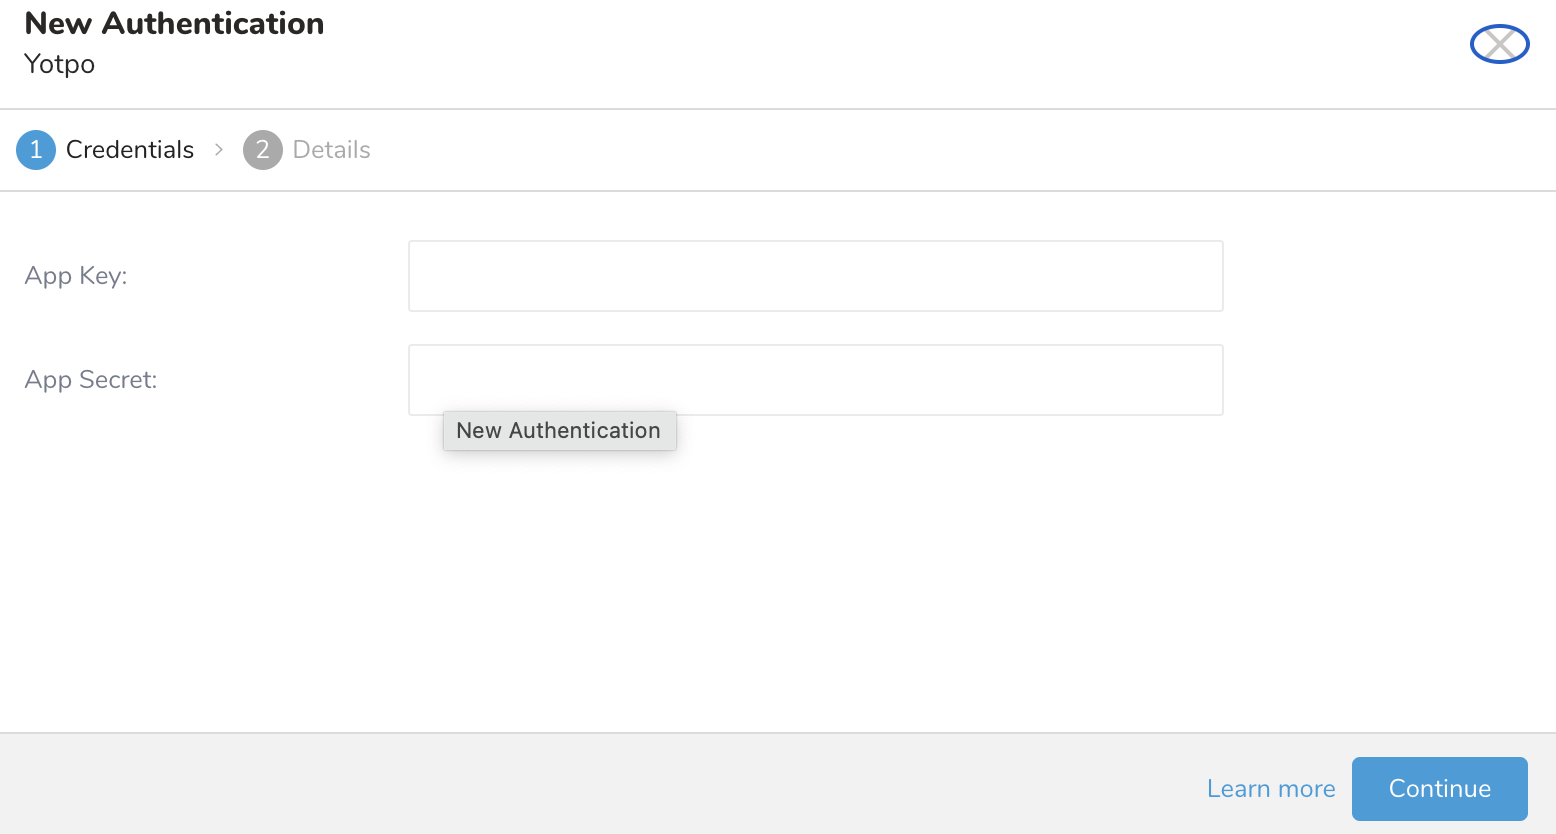Click the chevron arrow between steps

tap(219, 150)
